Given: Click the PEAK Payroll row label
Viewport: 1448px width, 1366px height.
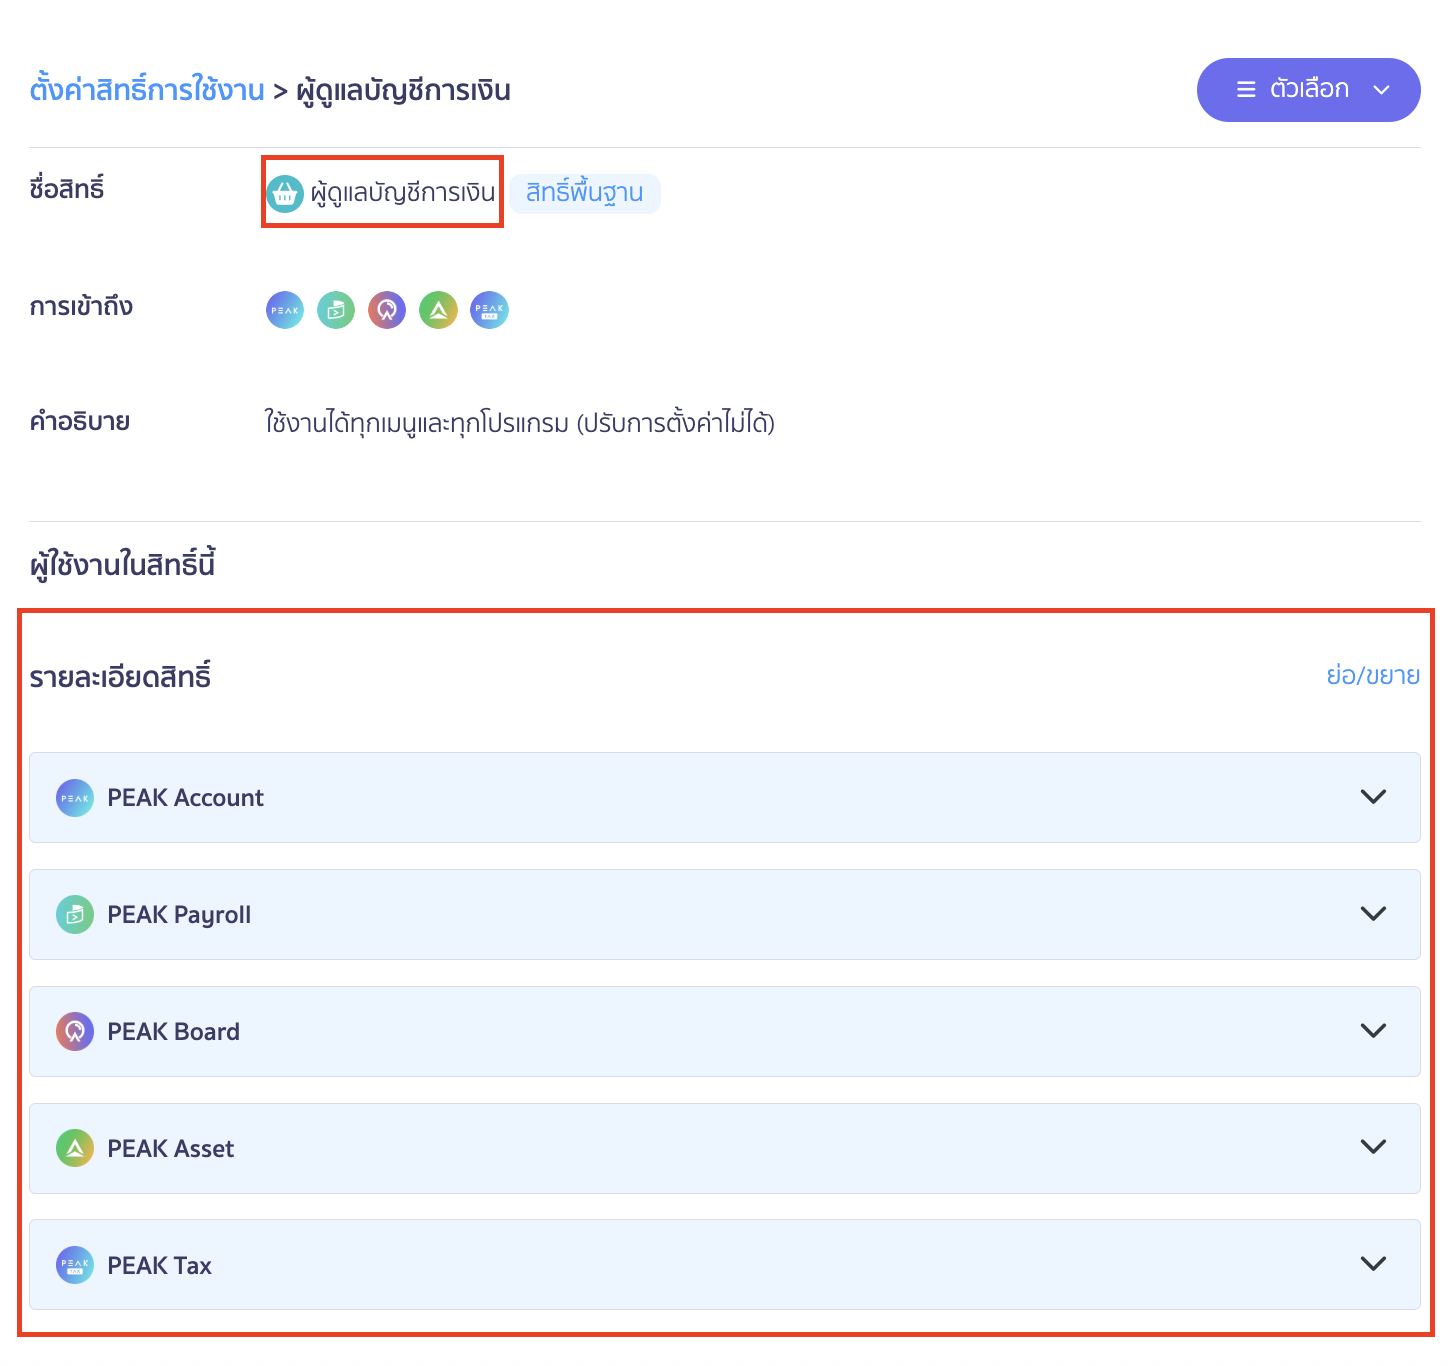Looking at the screenshot, I should tap(179, 915).
